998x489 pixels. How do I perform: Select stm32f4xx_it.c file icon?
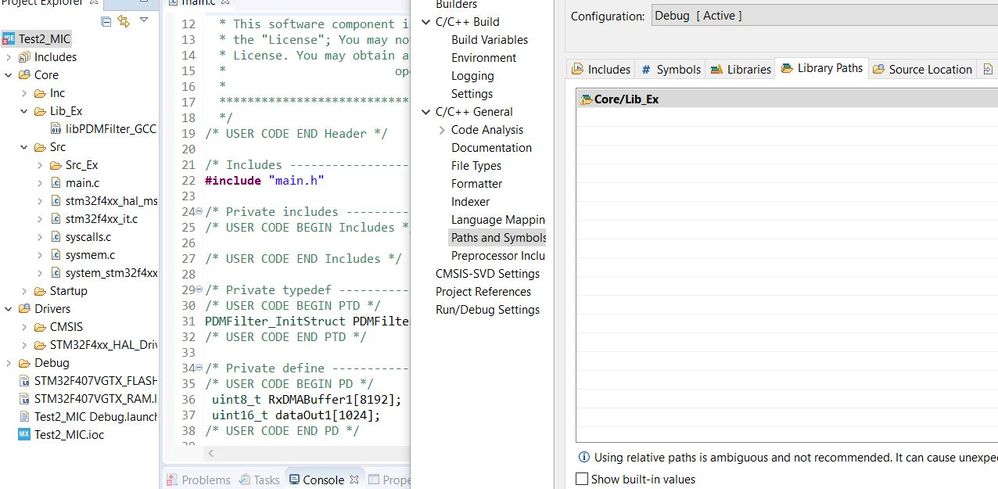pos(55,219)
